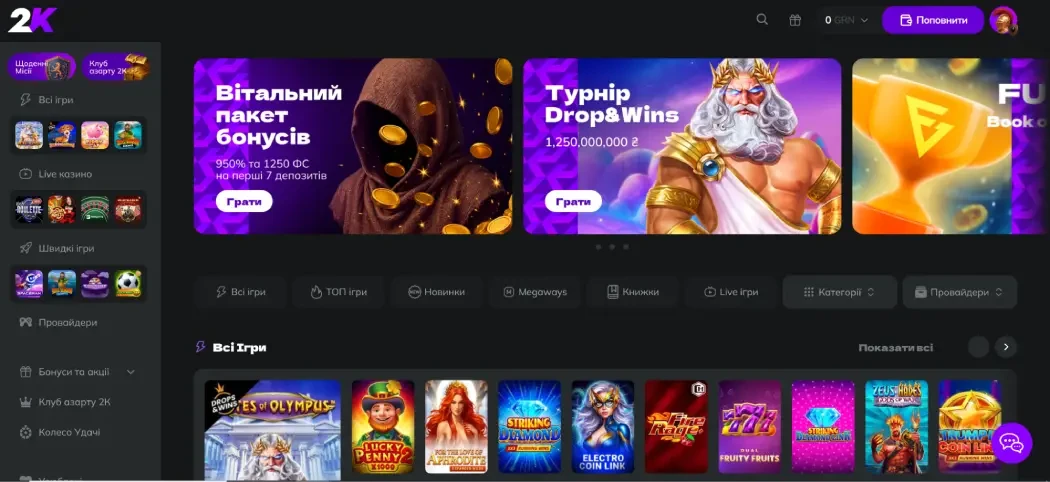Viewport: 1050px width, 482px height.
Task: Open the Lucky Penny game thumbnail
Action: tap(383, 427)
